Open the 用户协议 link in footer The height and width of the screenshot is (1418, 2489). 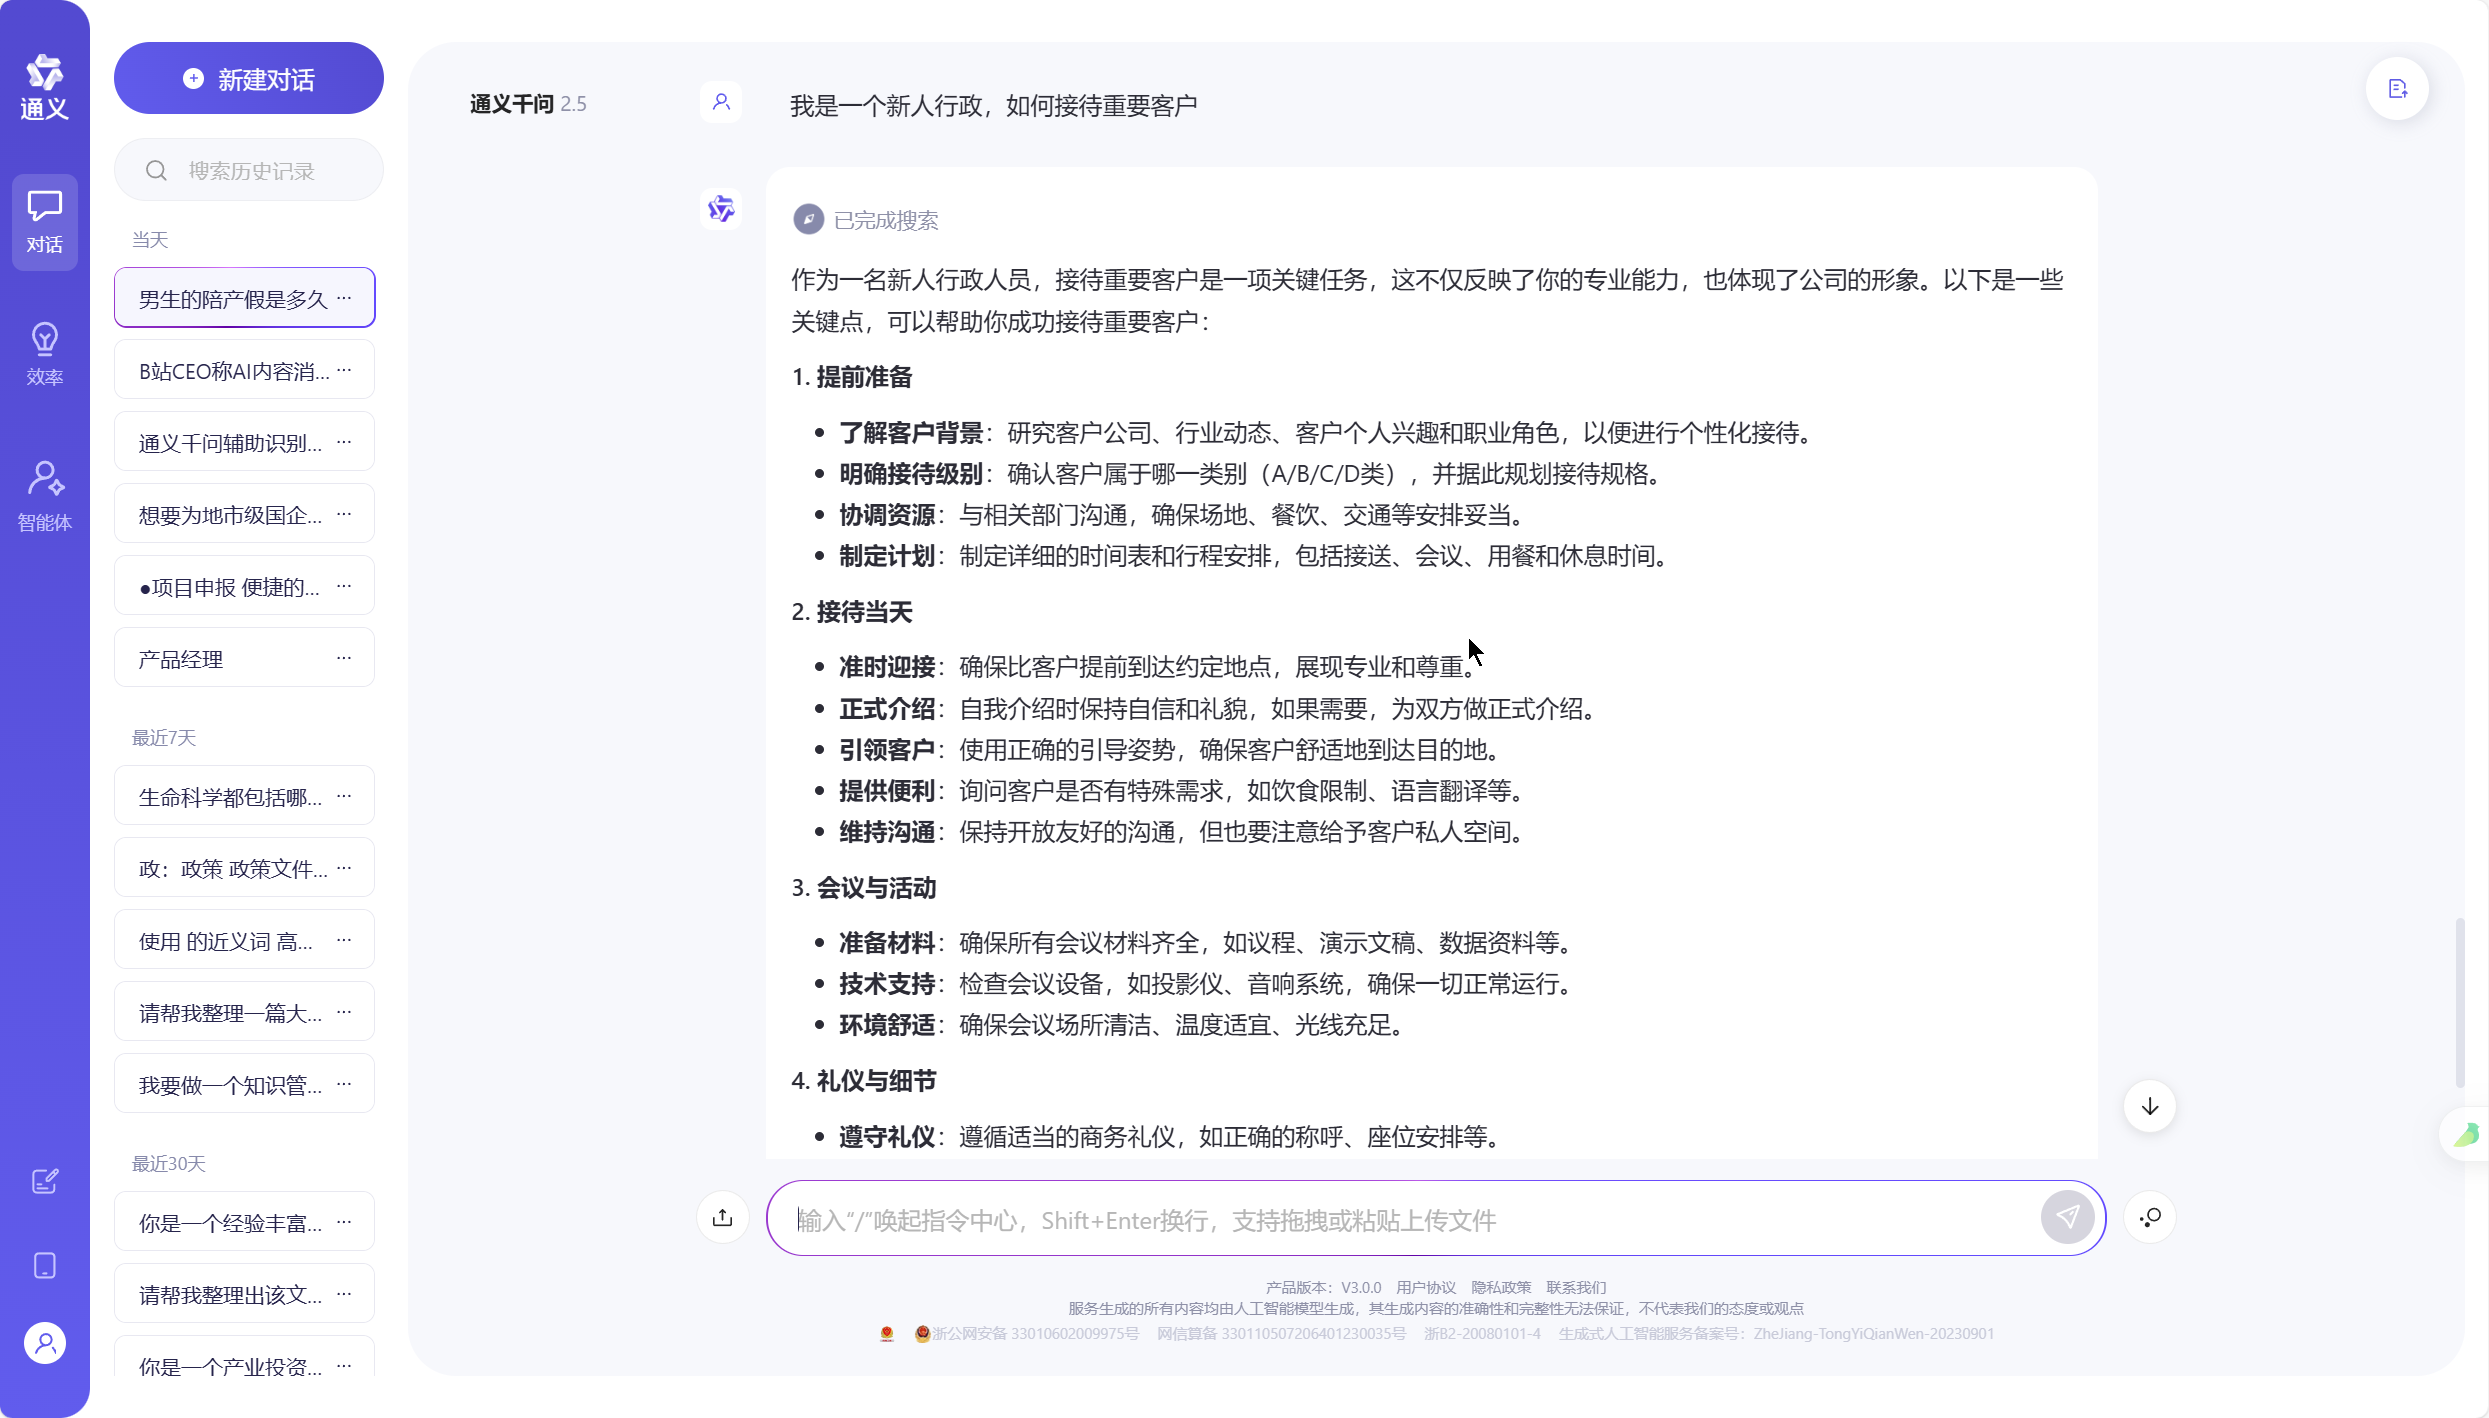point(1425,1287)
